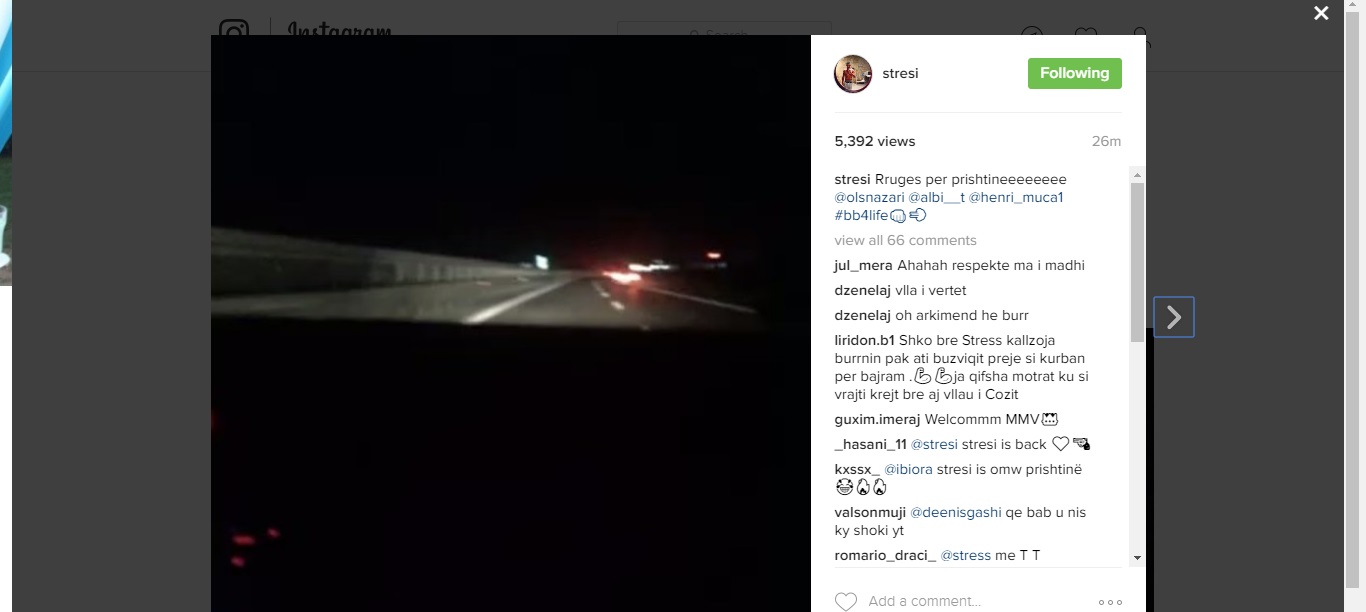Open the @henri_muca1 mention link
Screen dimensions: 1366x612
pos(1016,197)
